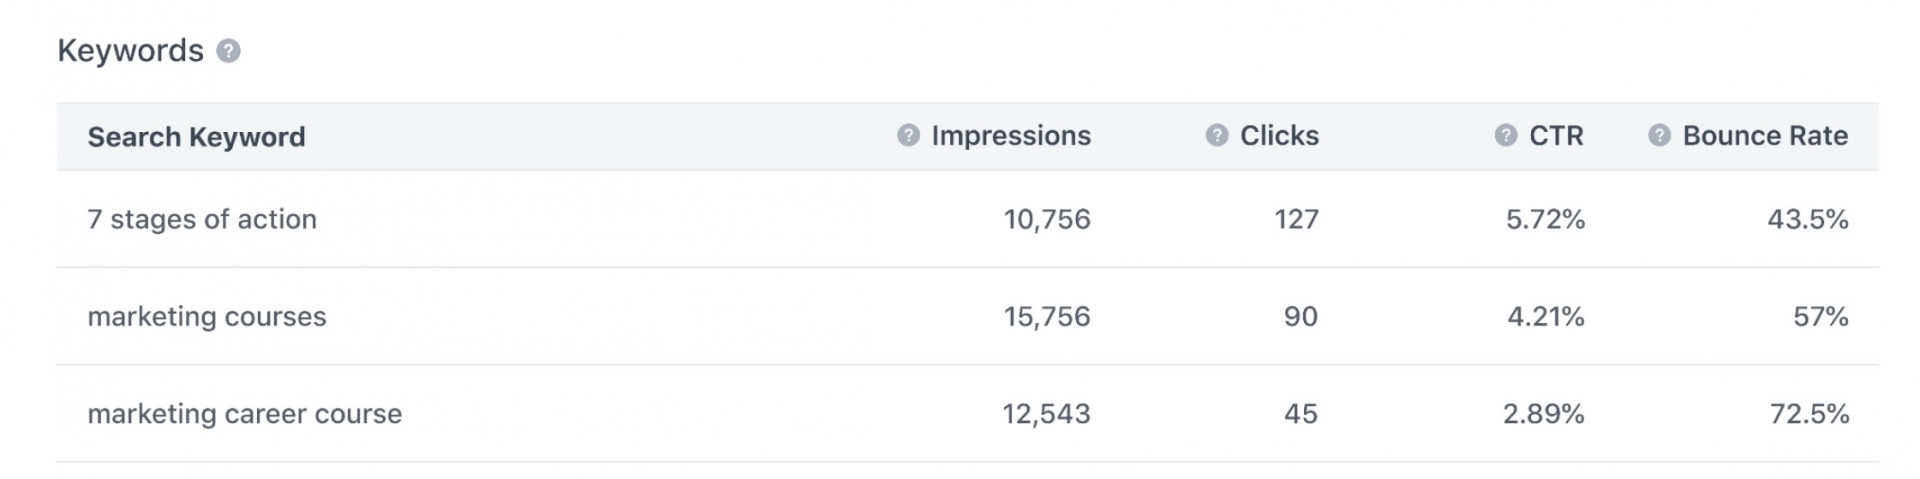Image resolution: width=1920 pixels, height=479 pixels.
Task: Click the 15,756 impressions cell
Action: (1047, 317)
